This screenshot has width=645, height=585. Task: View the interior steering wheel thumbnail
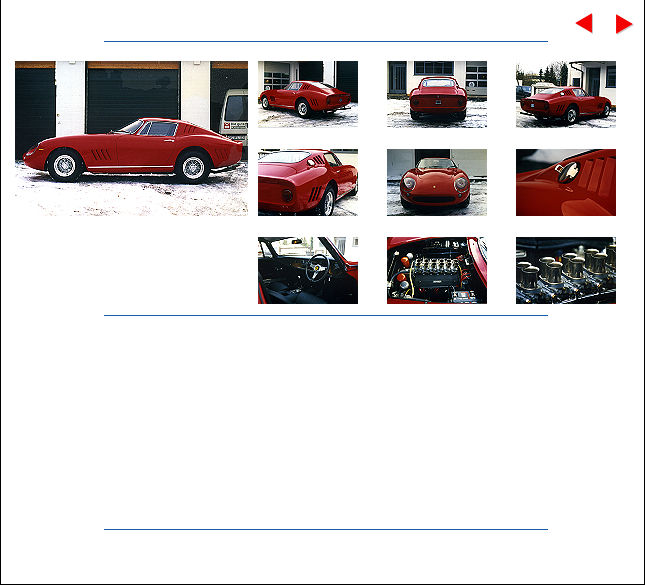coord(307,270)
